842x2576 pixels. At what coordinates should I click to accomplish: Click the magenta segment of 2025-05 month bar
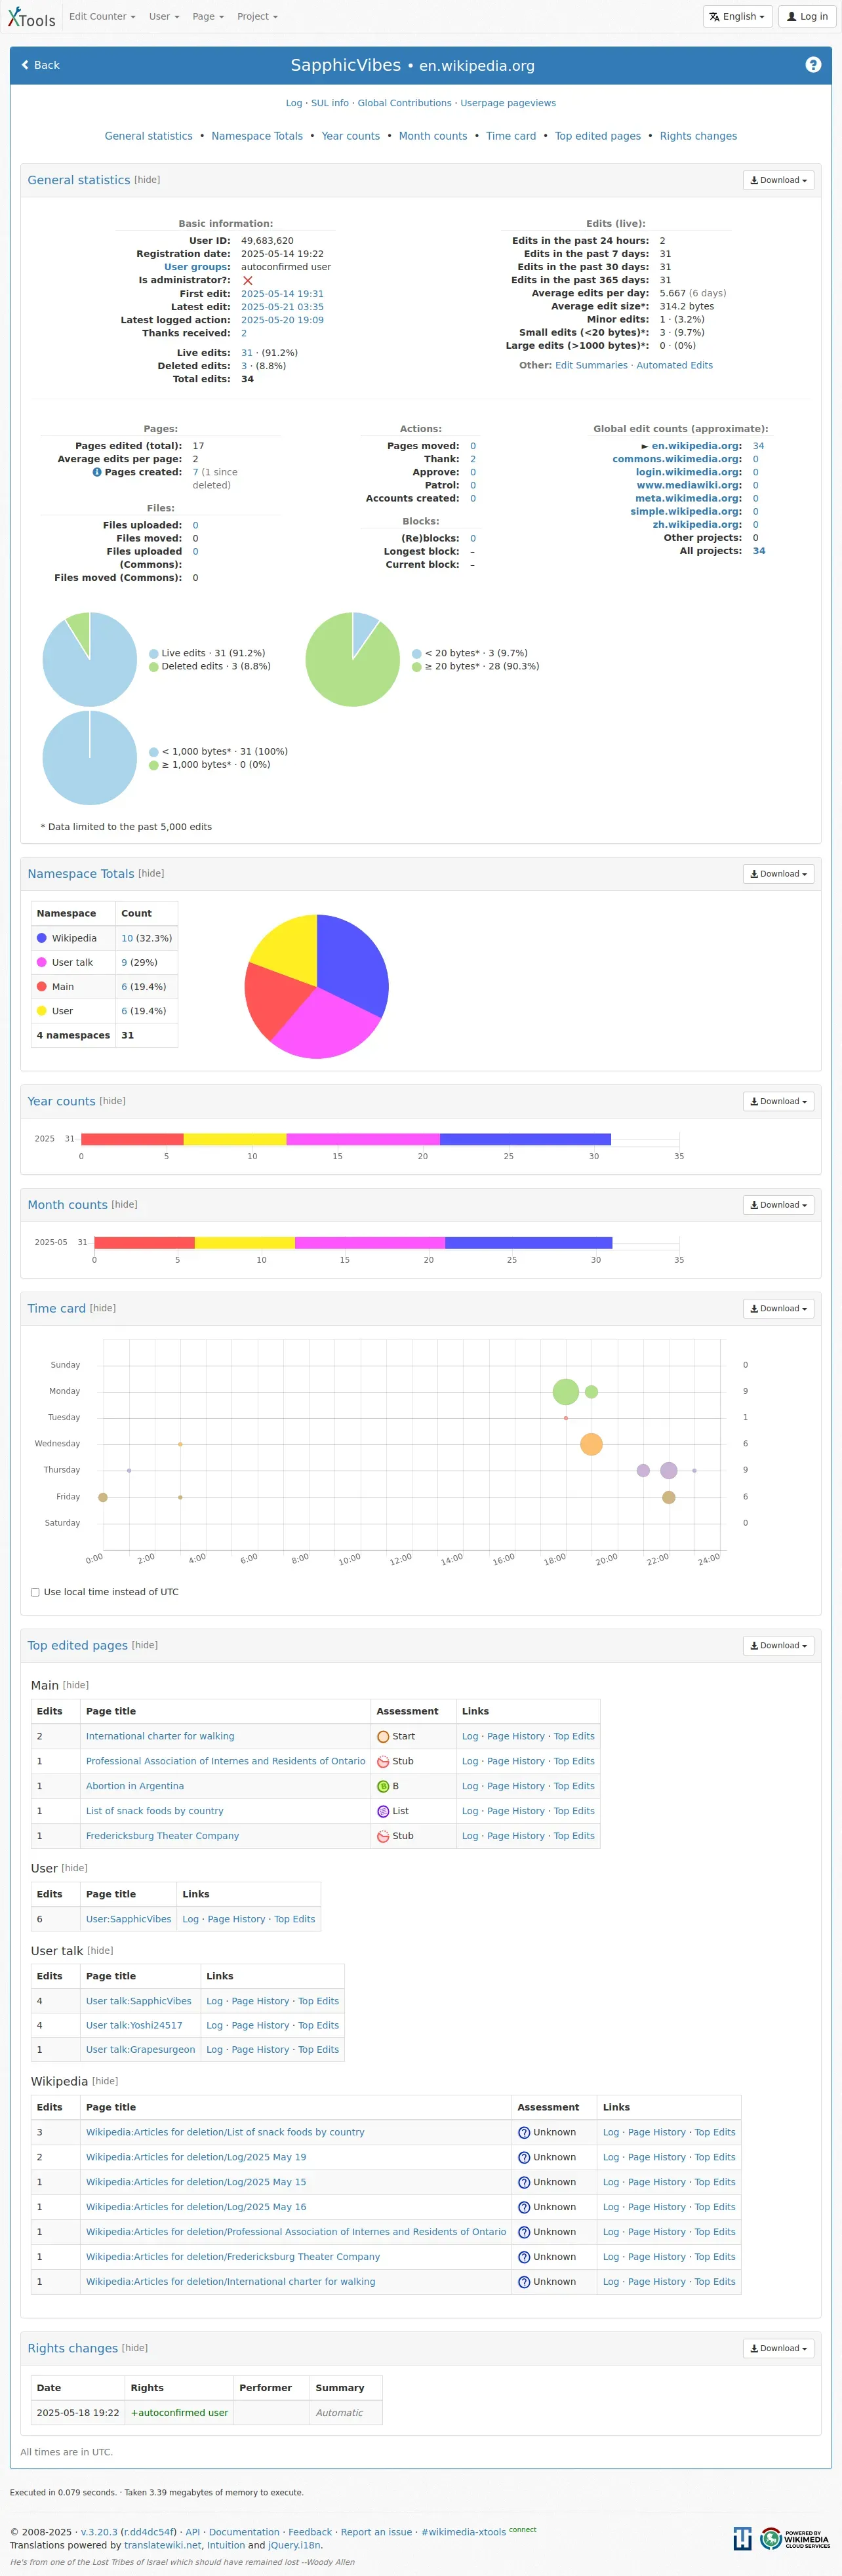[370, 1243]
